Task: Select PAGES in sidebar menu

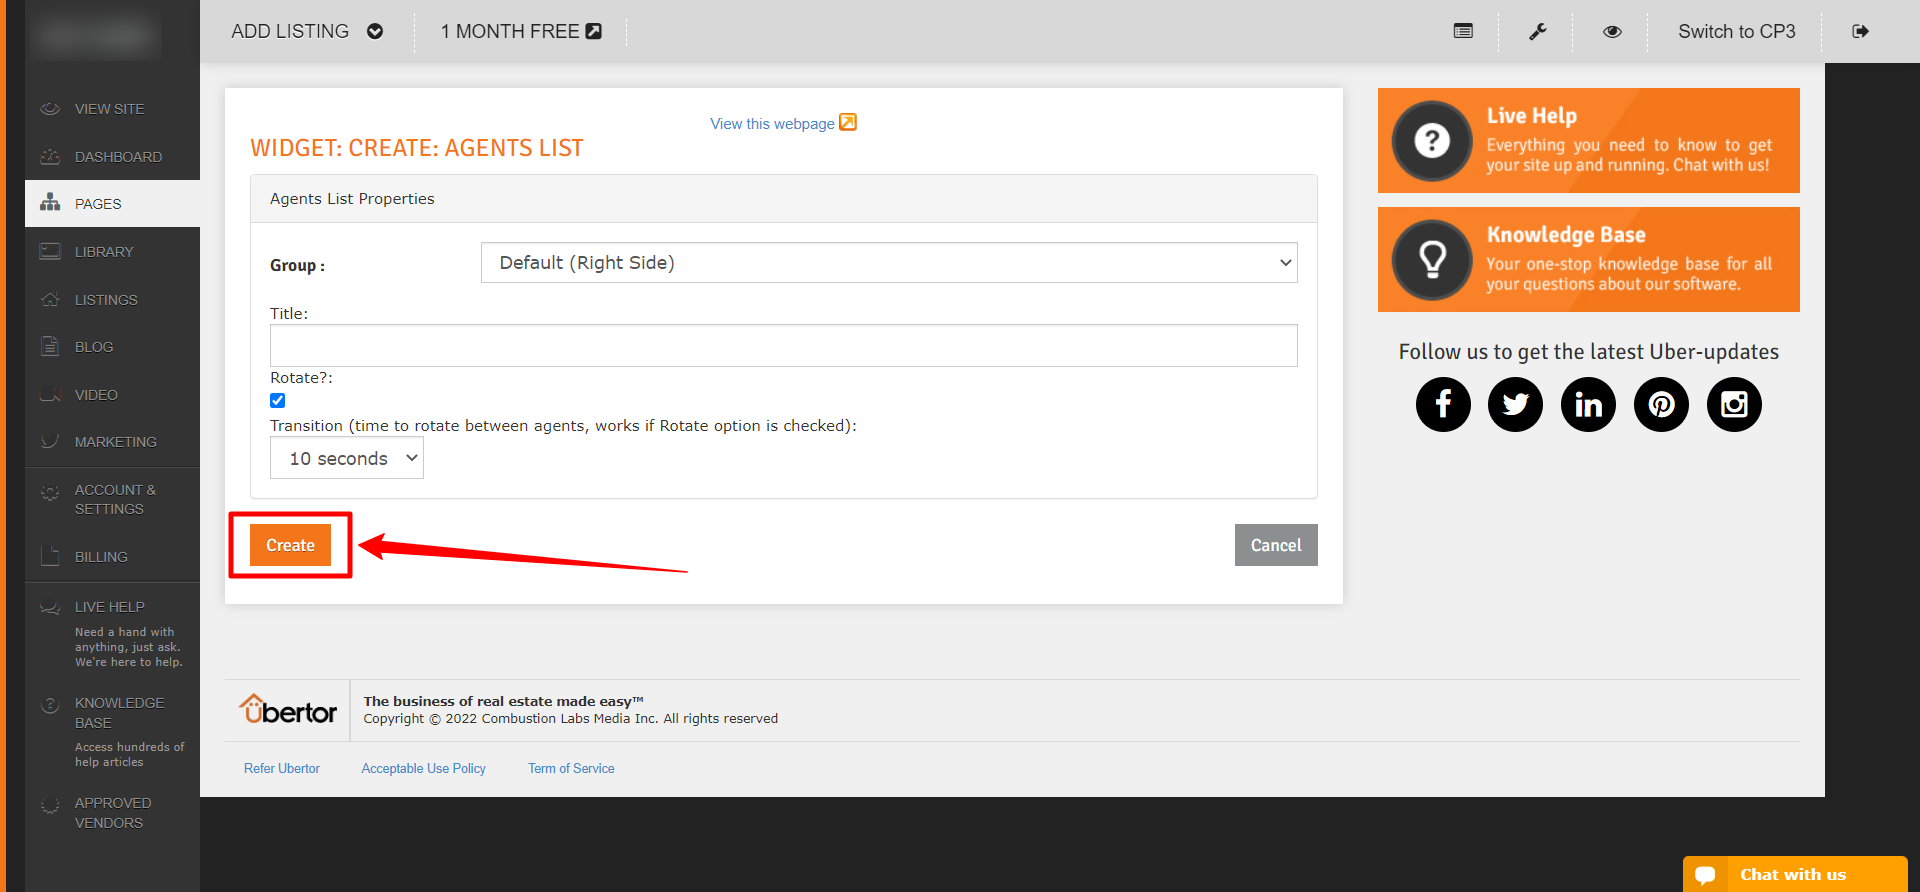Action: coord(98,203)
